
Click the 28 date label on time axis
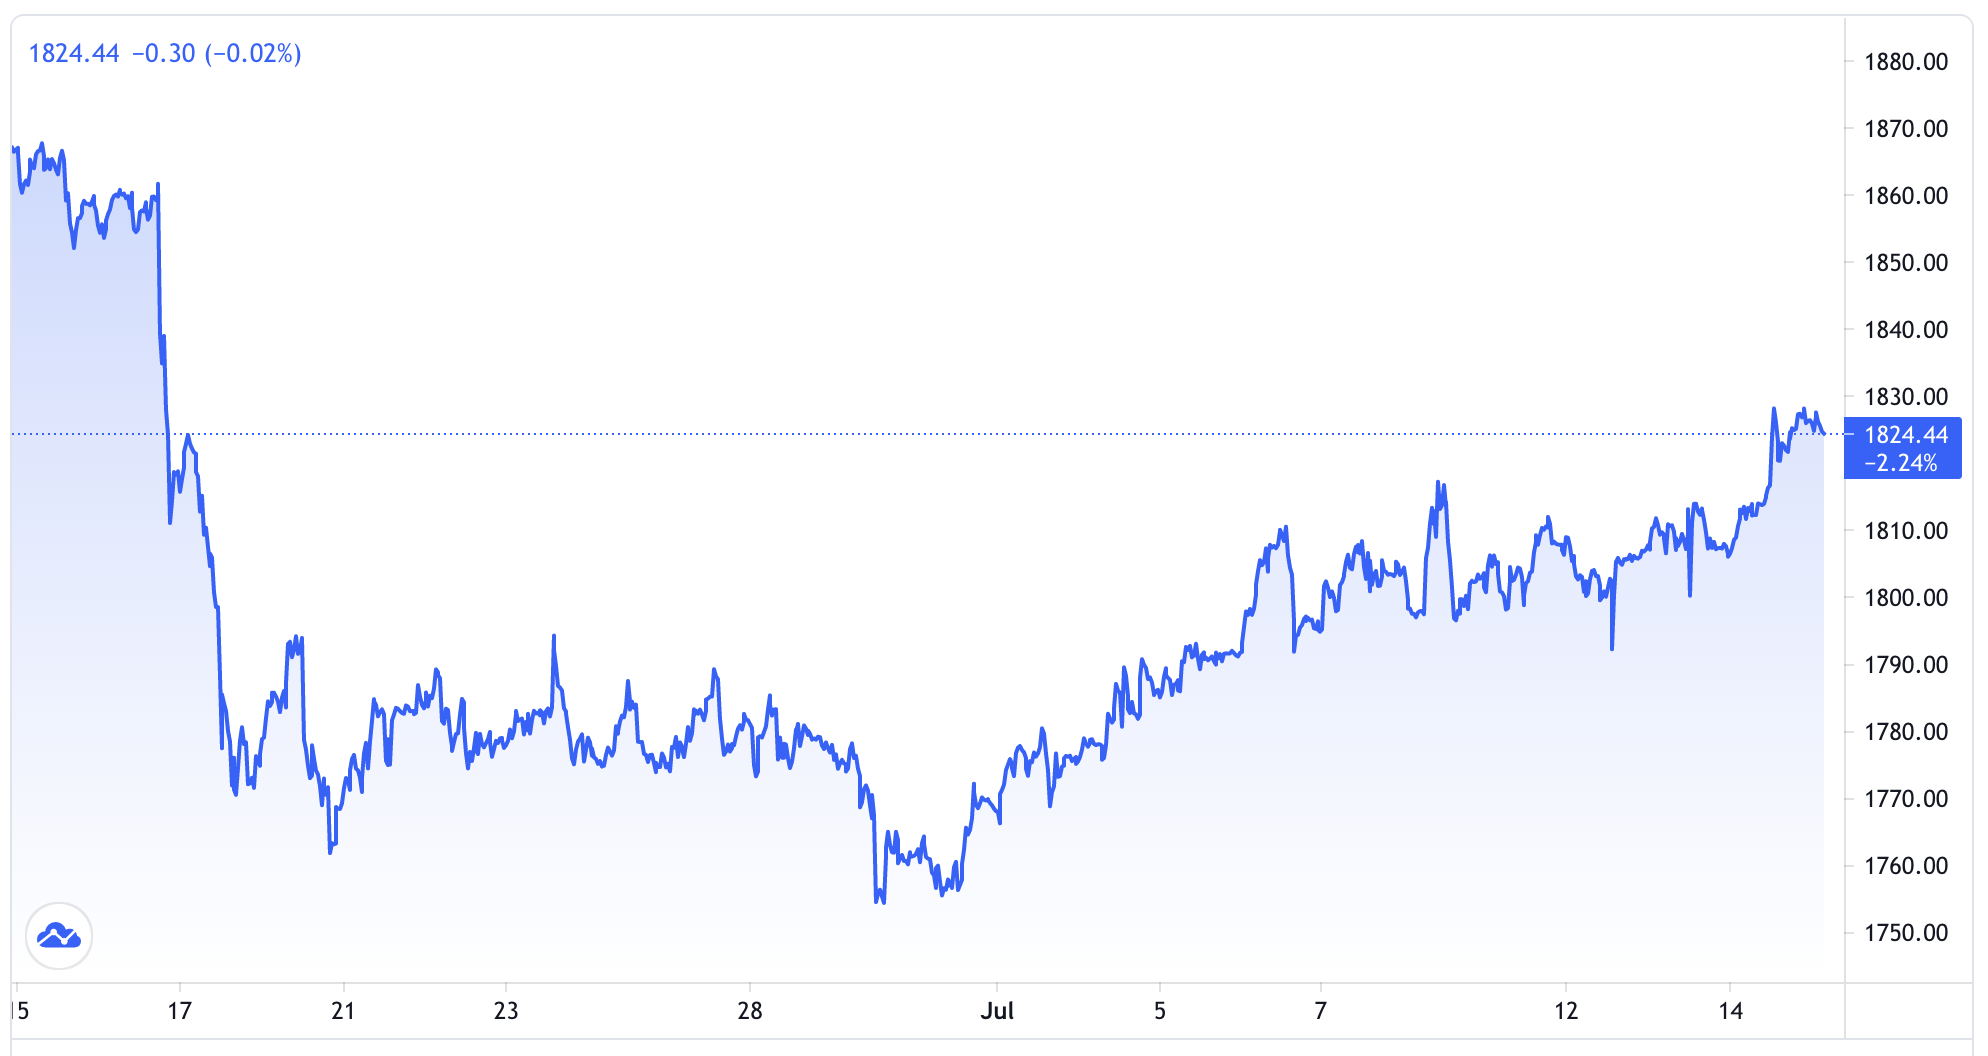coord(750,1011)
